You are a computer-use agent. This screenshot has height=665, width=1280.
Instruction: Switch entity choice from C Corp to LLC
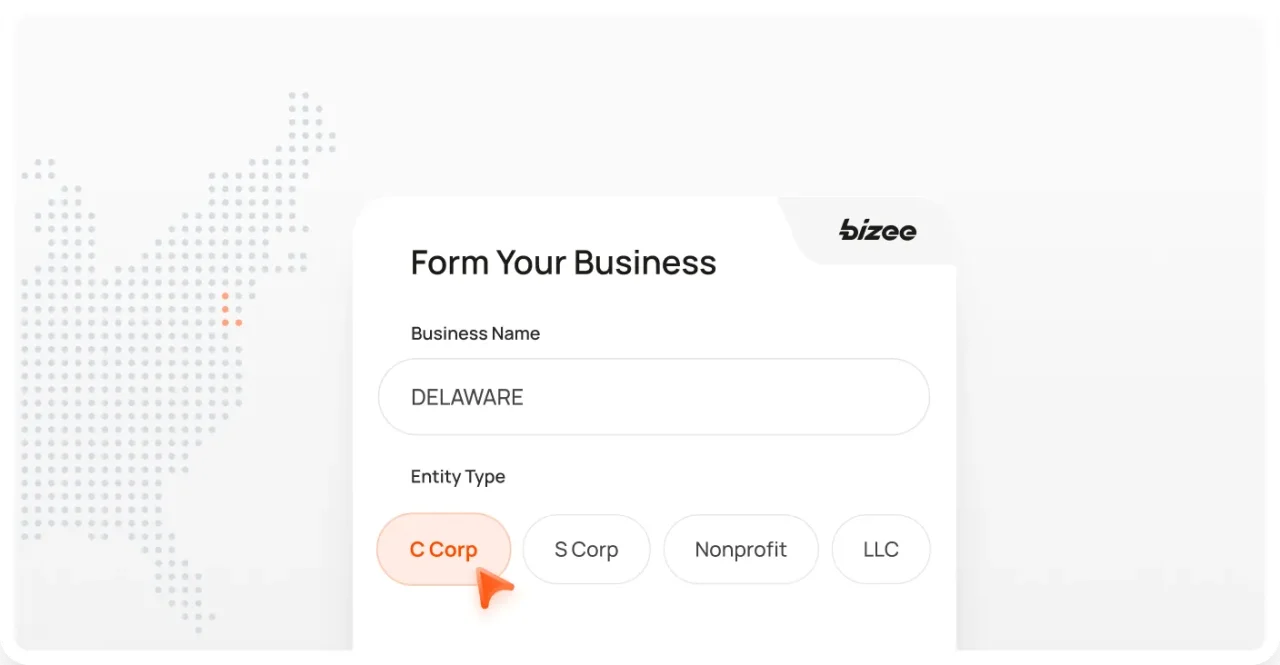pos(880,549)
